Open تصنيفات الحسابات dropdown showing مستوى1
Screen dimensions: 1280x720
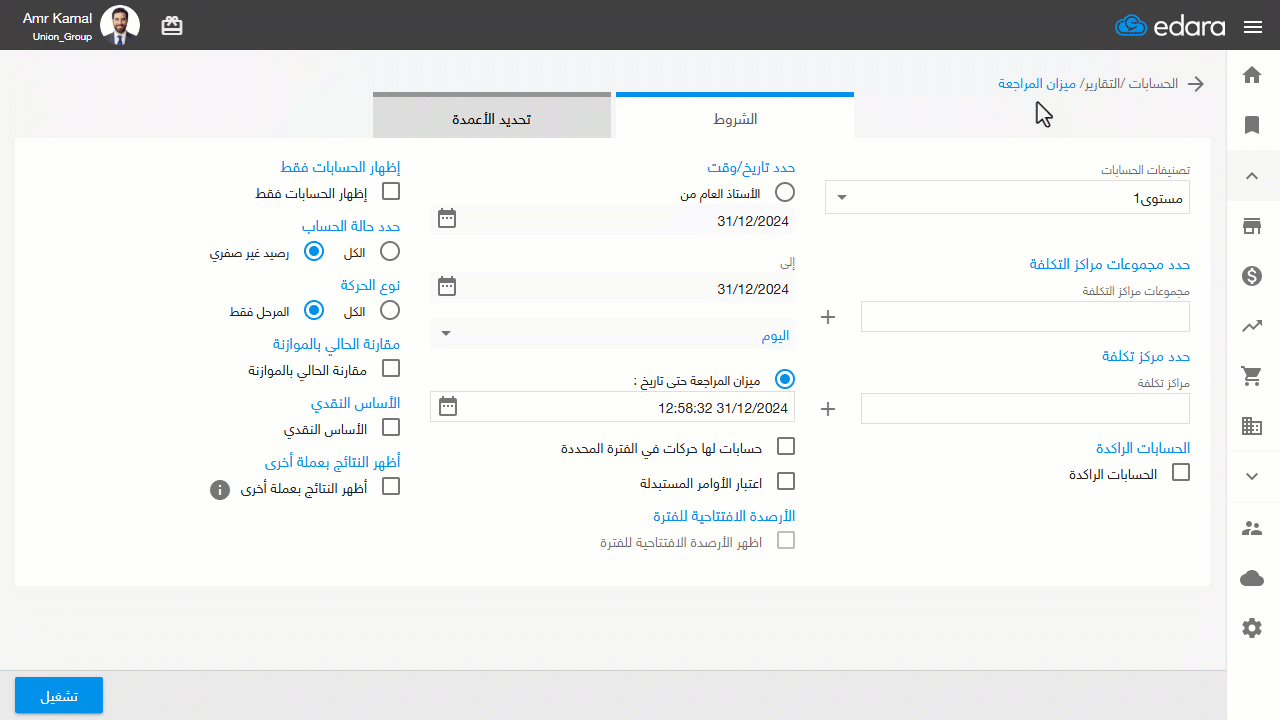[x=1007, y=198]
